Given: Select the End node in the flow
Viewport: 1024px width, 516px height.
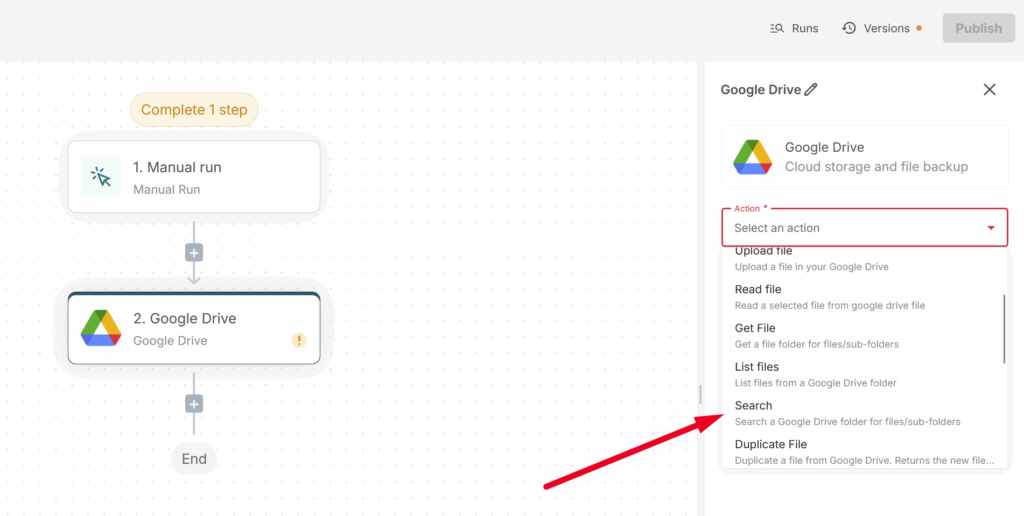Looking at the screenshot, I should pos(194,459).
